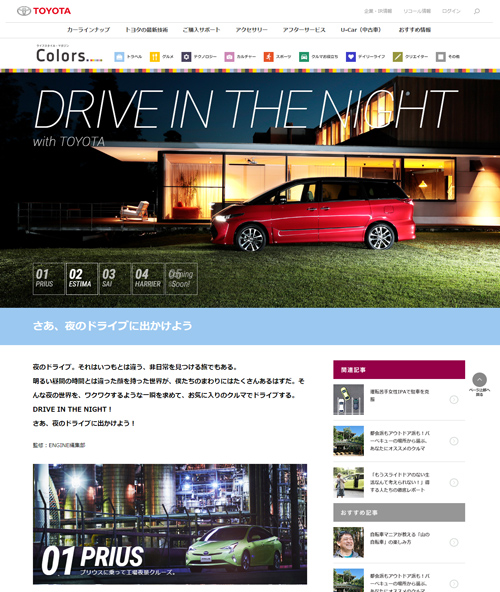Image resolution: width=500 pixels, height=592 pixels.
Task: Click the arrow beside the slide-door article
Action: click(x=454, y=483)
